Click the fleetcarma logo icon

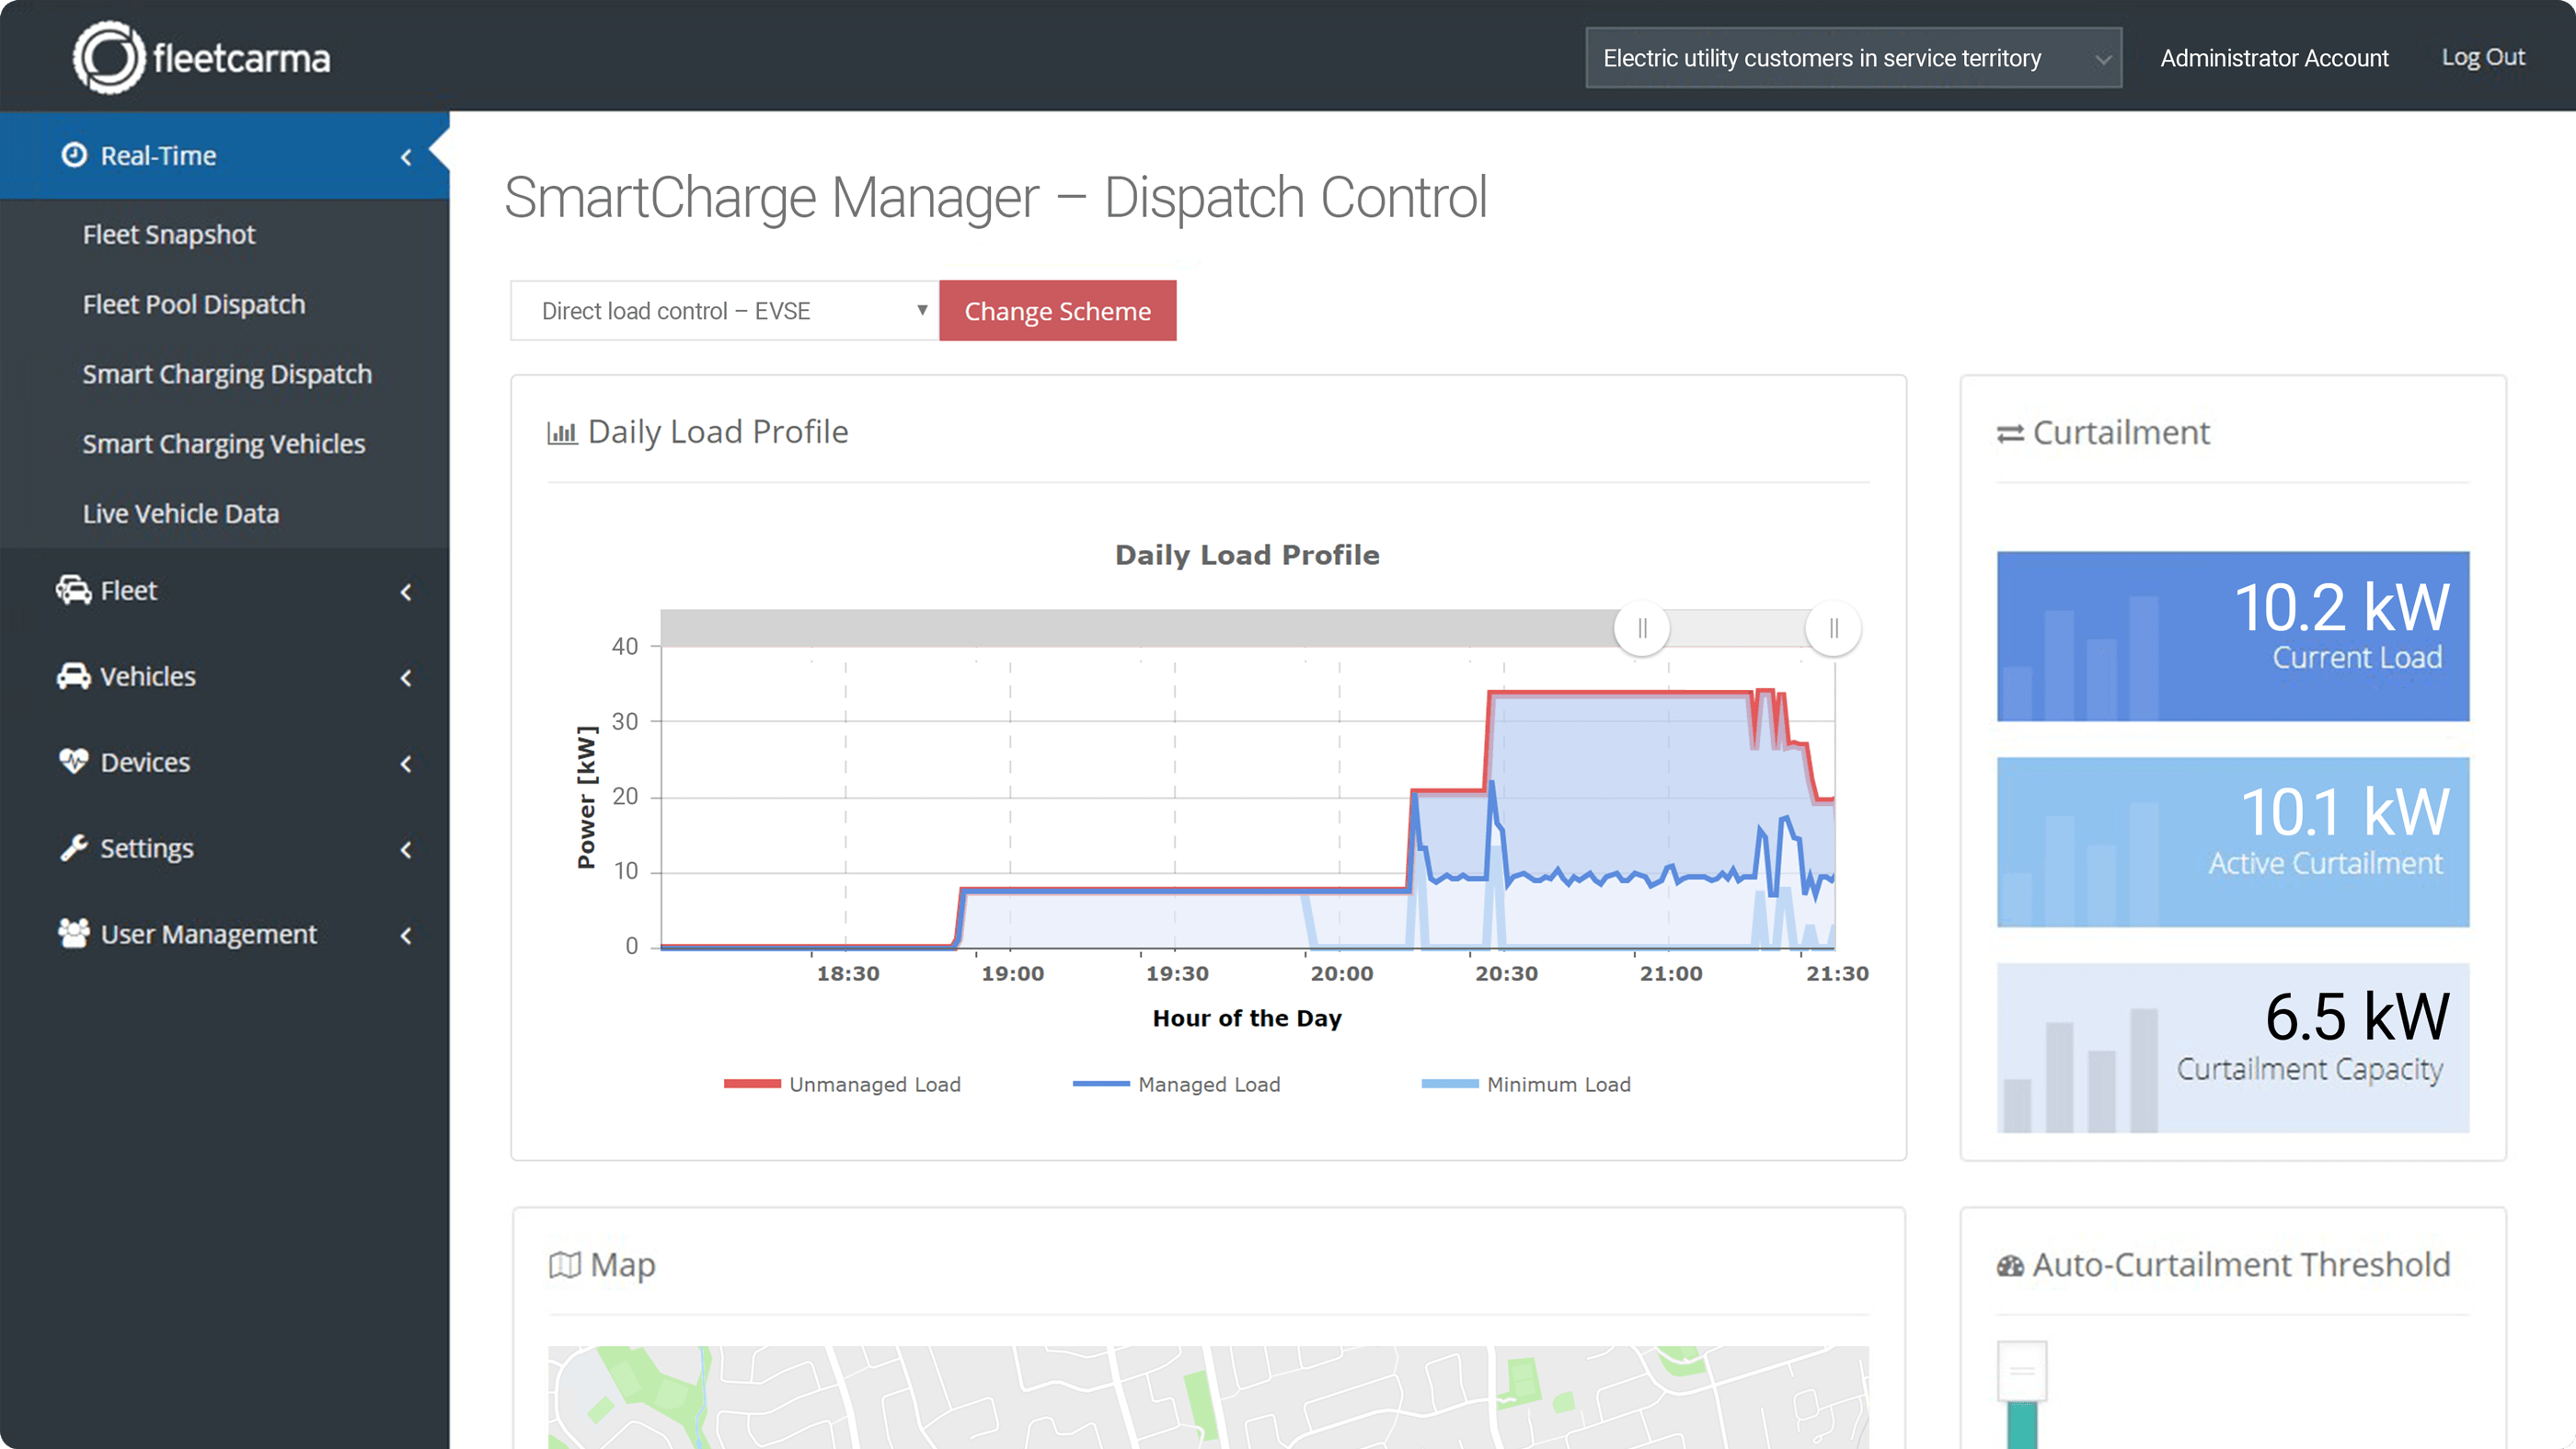coord(109,57)
